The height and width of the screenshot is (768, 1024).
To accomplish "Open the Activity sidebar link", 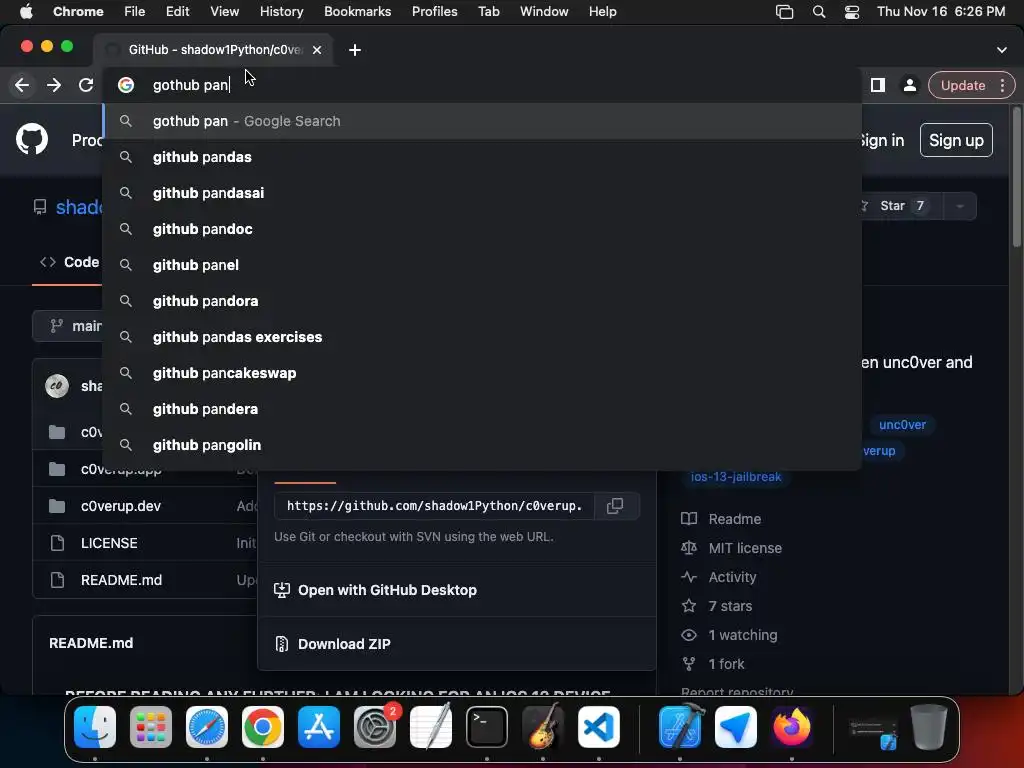I will [718, 577].
